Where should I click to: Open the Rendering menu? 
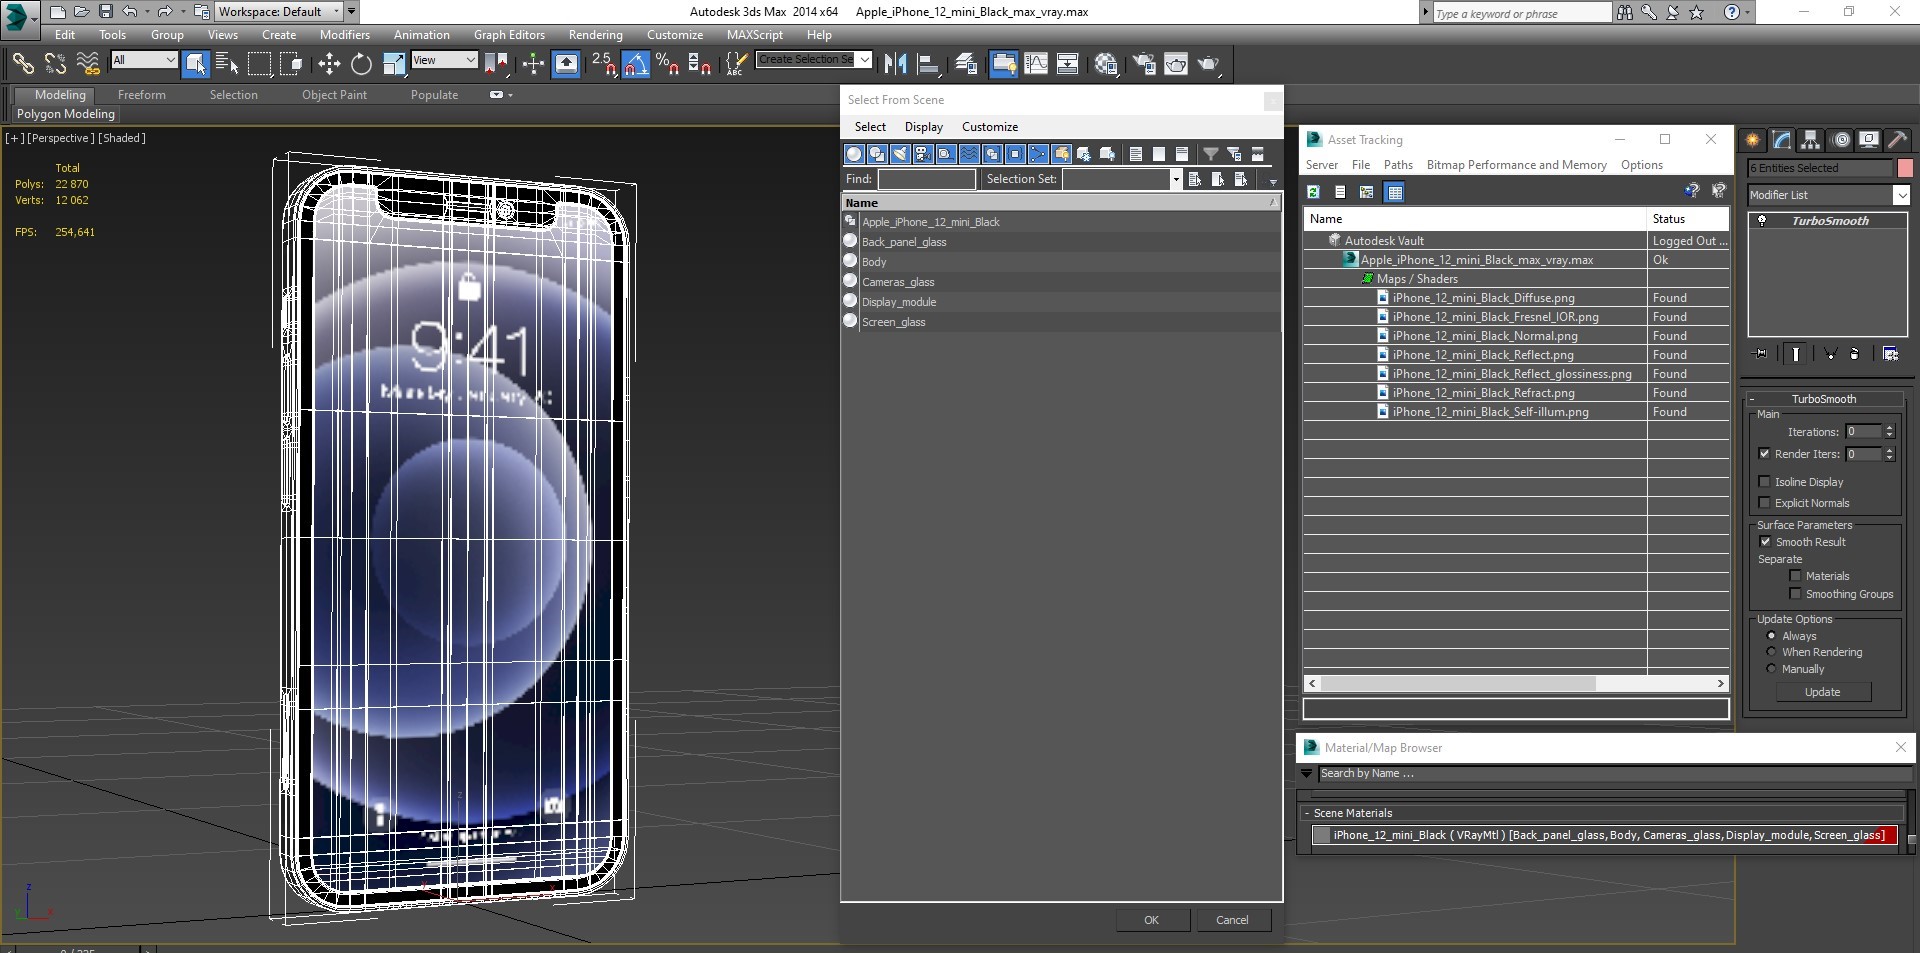[x=595, y=34]
